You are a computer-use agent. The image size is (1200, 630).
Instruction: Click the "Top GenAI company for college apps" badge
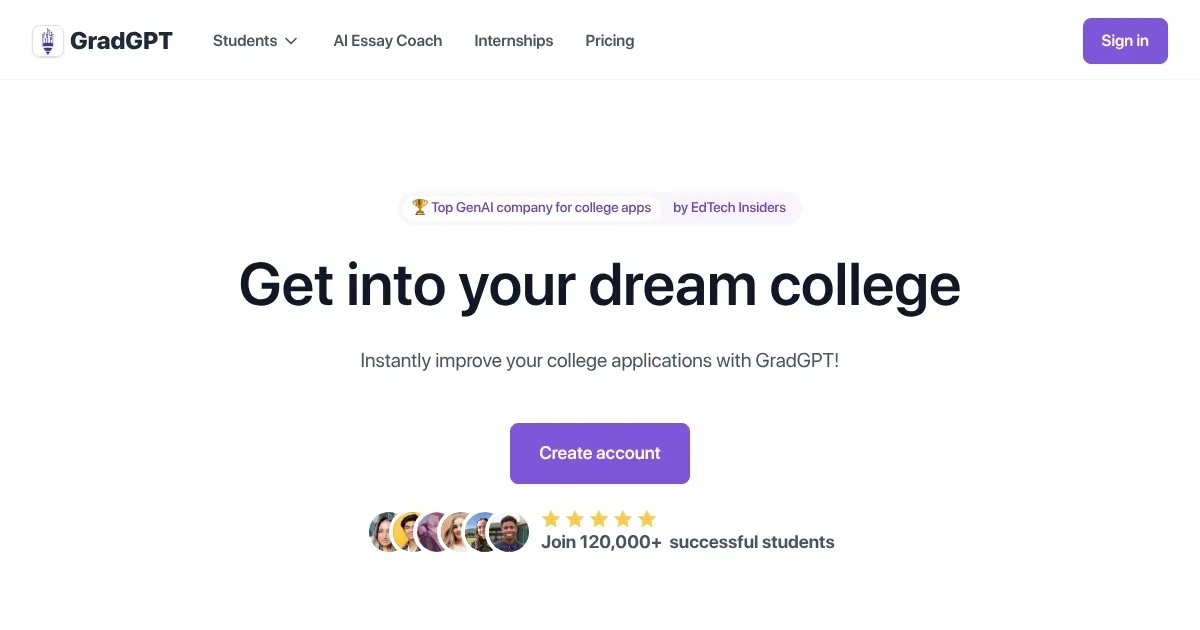click(x=541, y=208)
